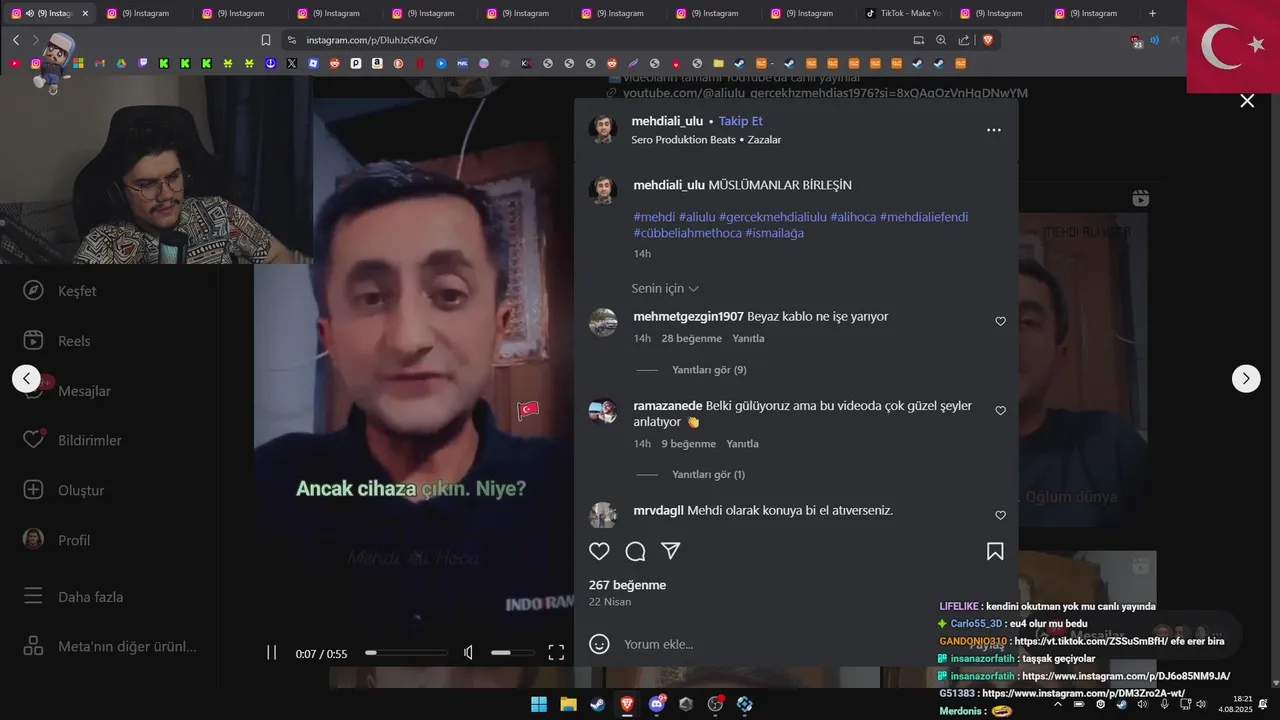The width and height of the screenshot is (1280, 720).
Task: Set position on the video progress bar
Action: [x=406, y=653]
